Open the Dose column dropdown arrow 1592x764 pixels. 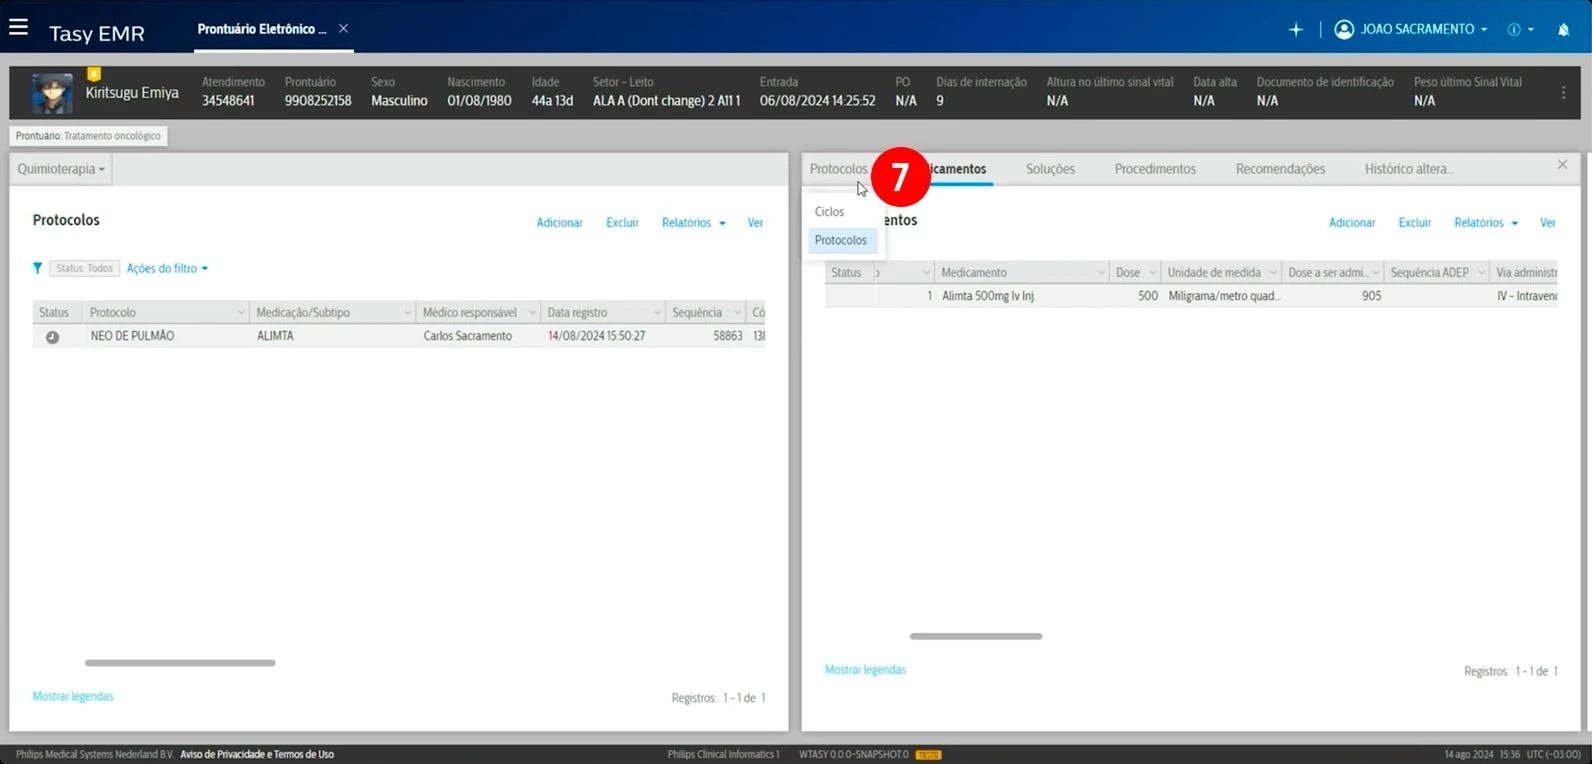pos(1153,273)
